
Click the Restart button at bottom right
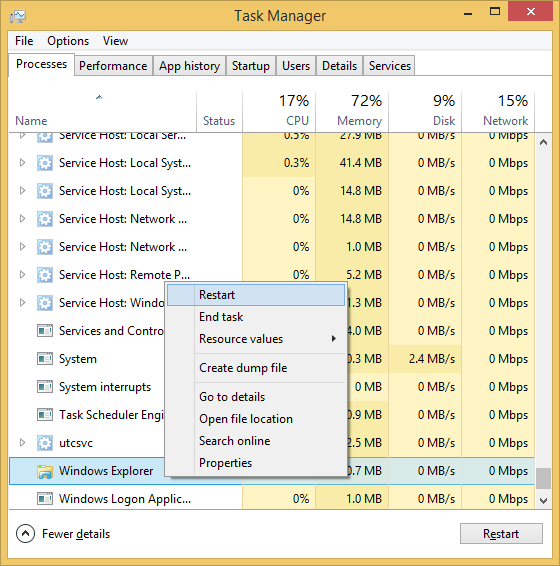point(501,534)
